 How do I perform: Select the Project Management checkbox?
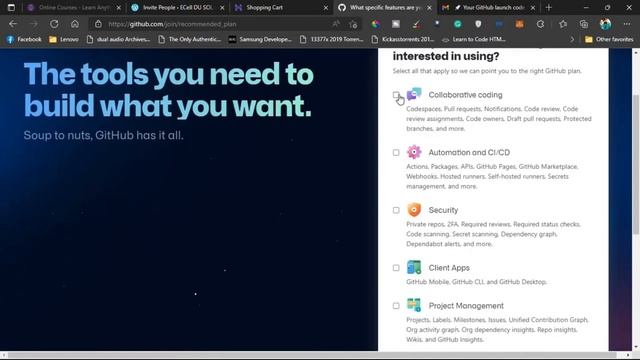point(396,306)
